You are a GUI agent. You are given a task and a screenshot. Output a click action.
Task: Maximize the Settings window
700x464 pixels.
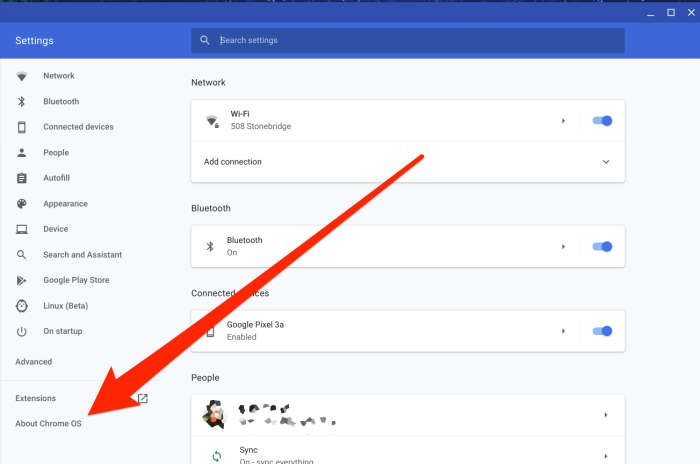(671, 13)
